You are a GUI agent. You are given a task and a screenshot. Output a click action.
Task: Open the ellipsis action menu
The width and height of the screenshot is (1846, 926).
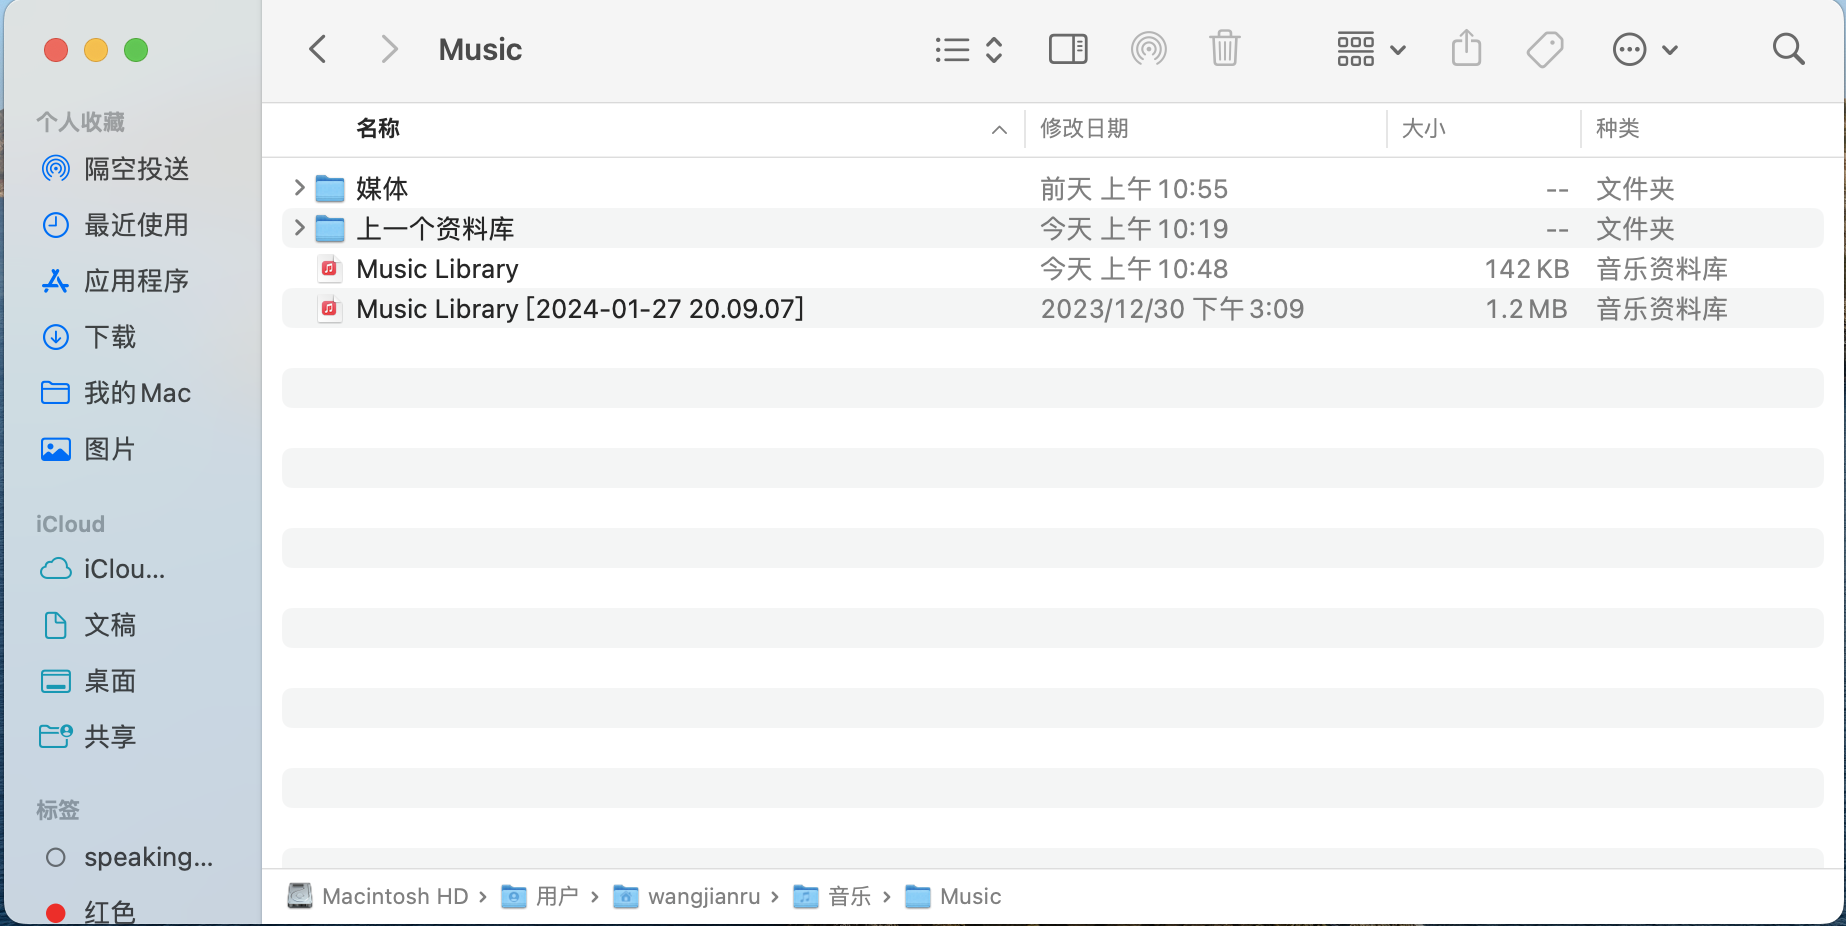coord(1645,49)
